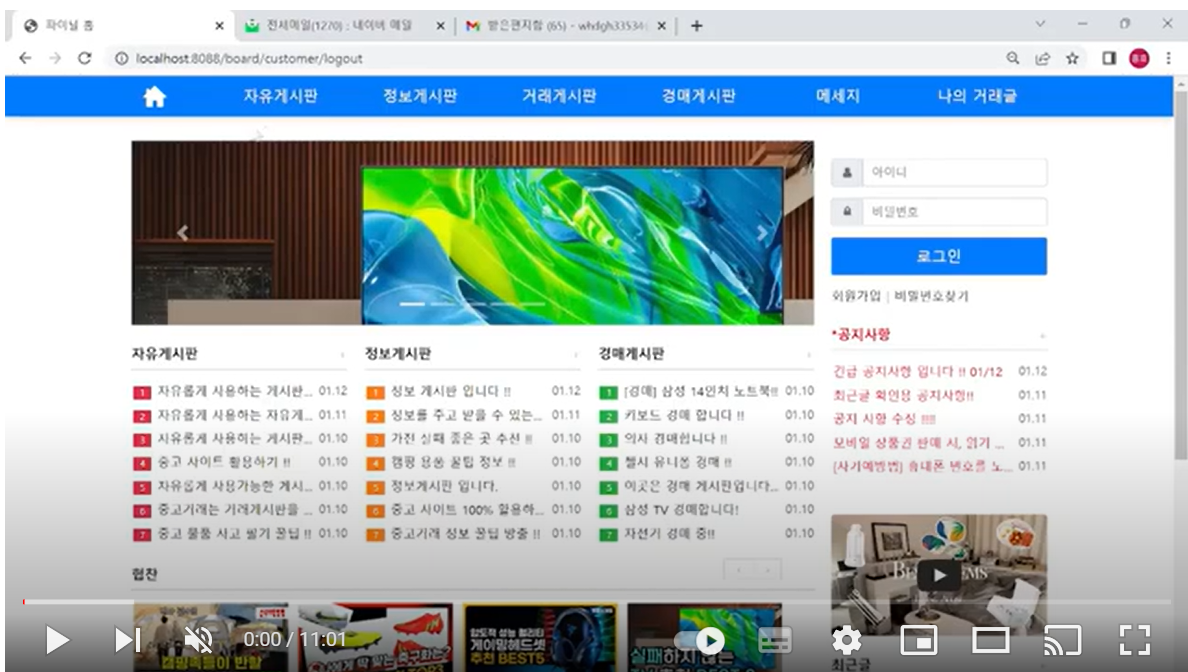This screenshot has width=1188, height=672.
Task: Click the zoom magnifier icon in address bar
Action: pyautogui.click(x=1012, y=58)
